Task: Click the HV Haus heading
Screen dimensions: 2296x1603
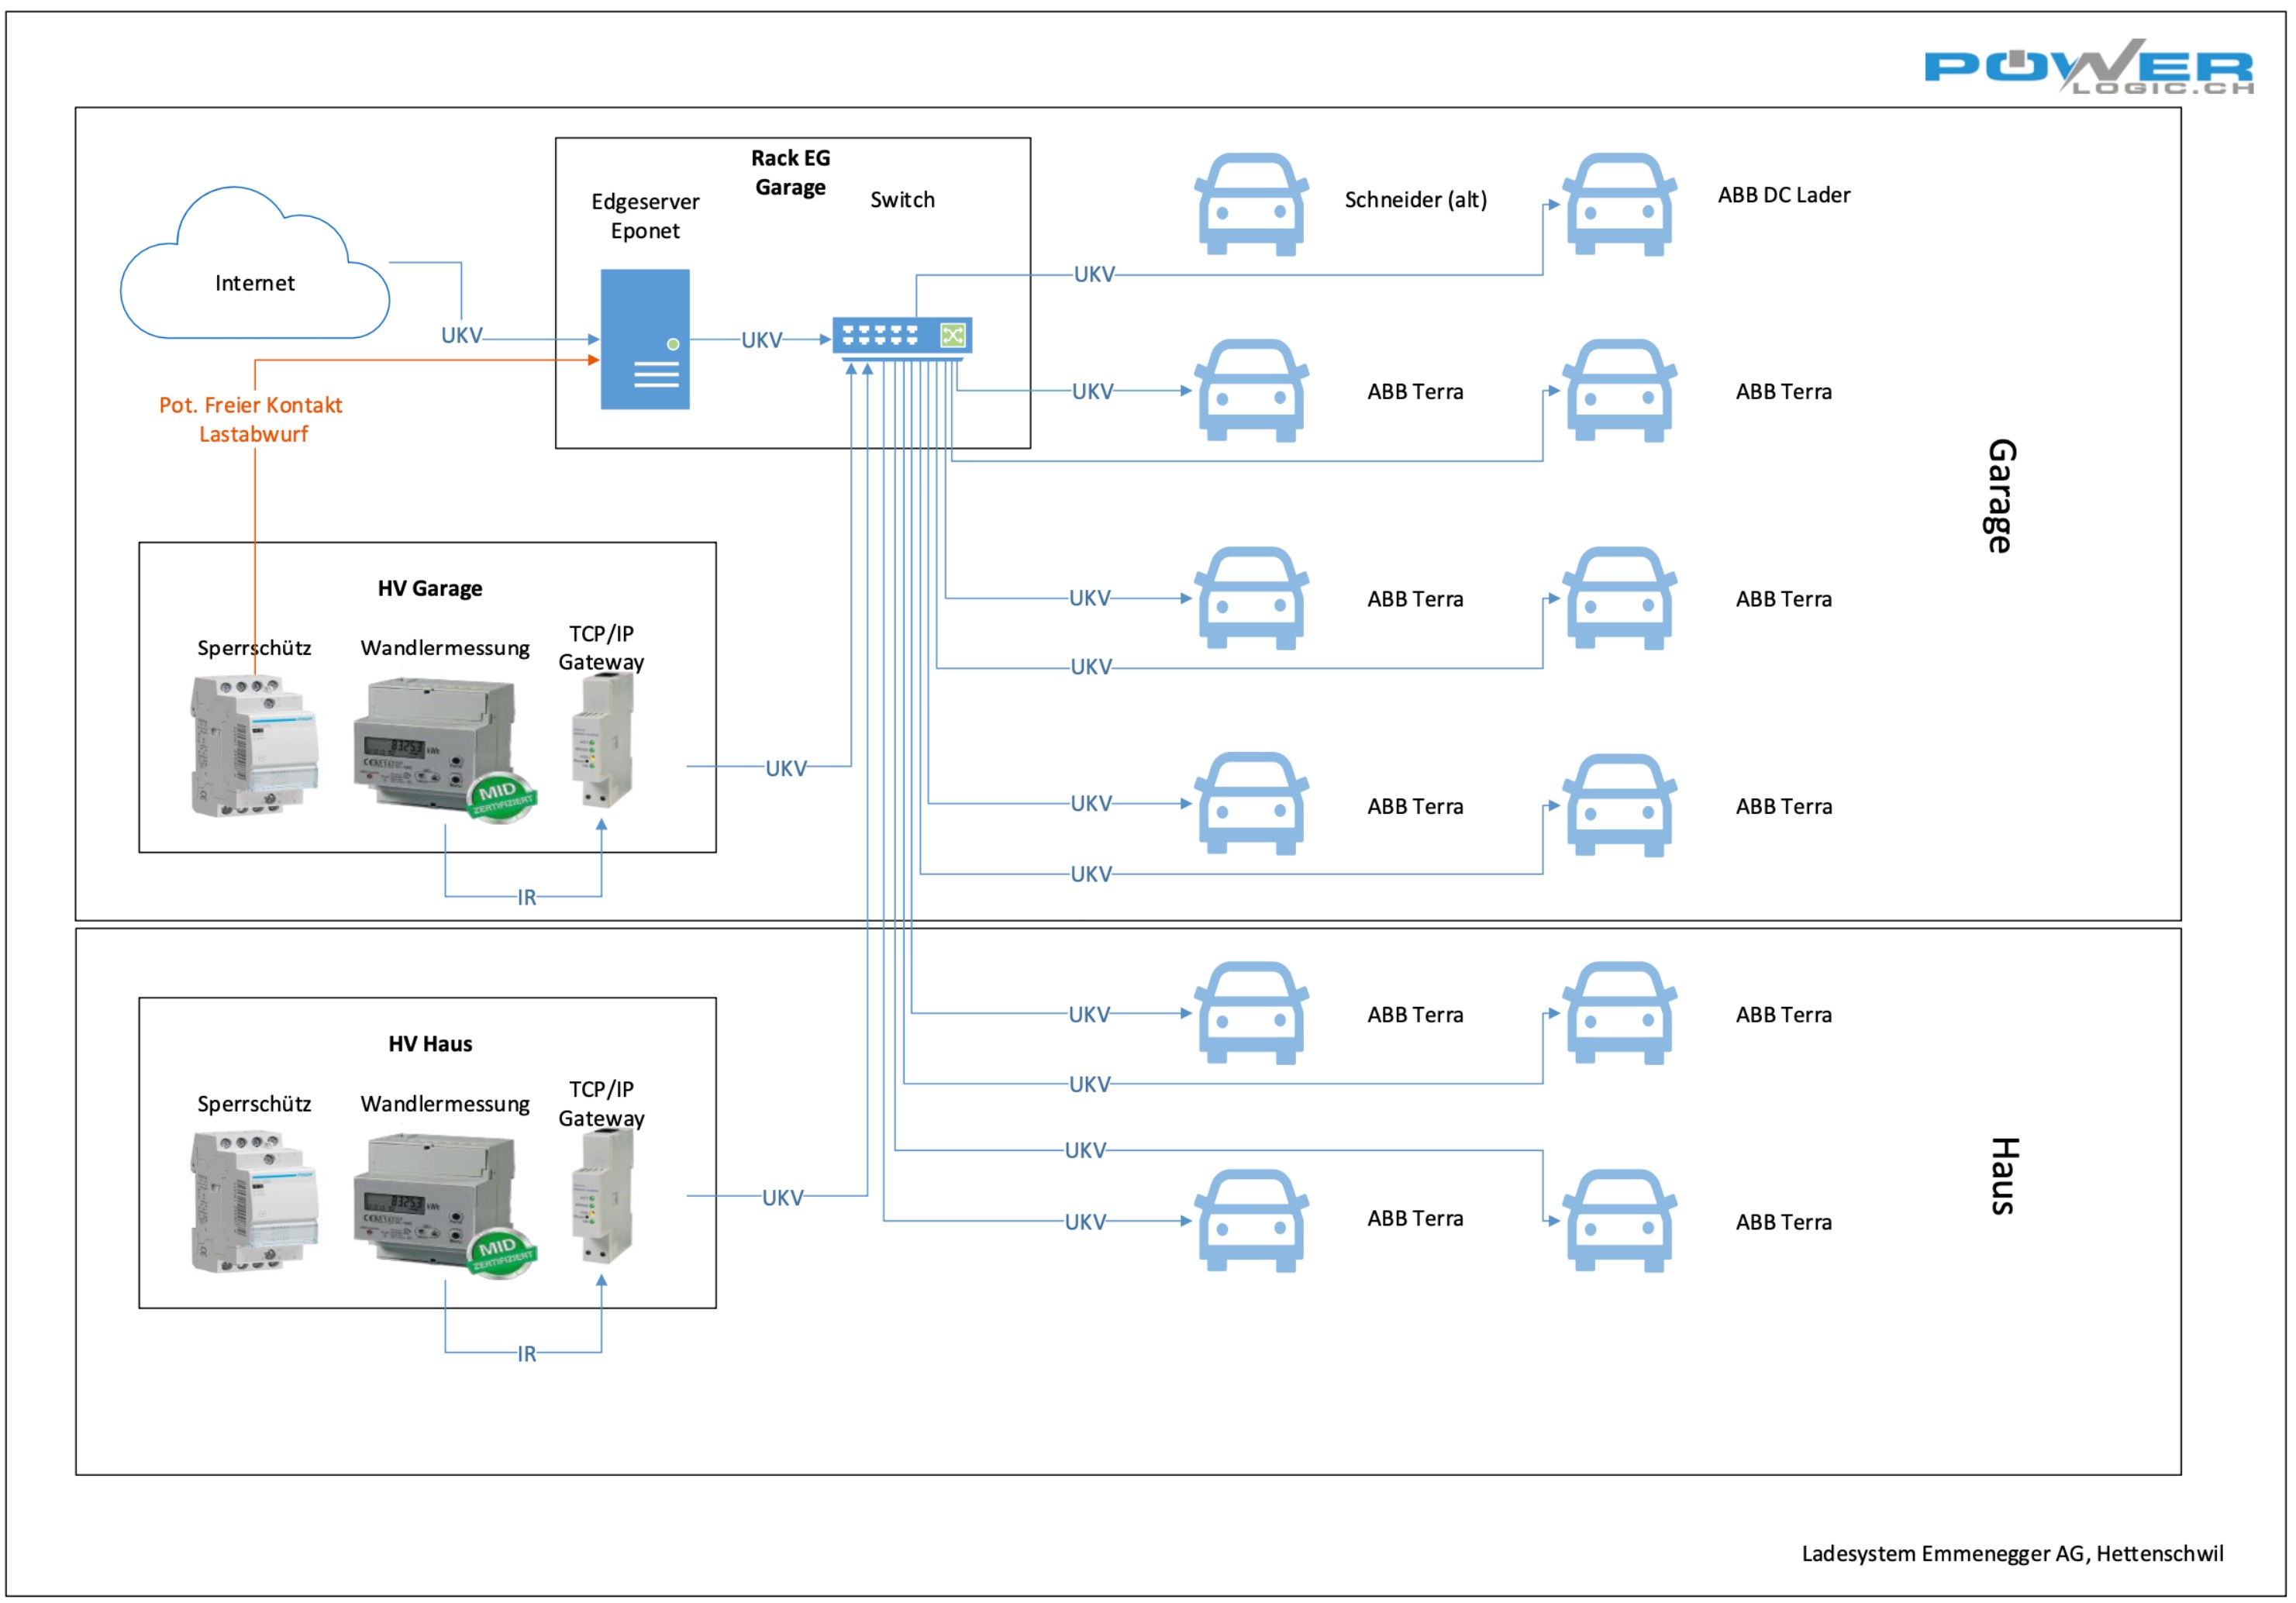Action: (x=430, y=1043)
